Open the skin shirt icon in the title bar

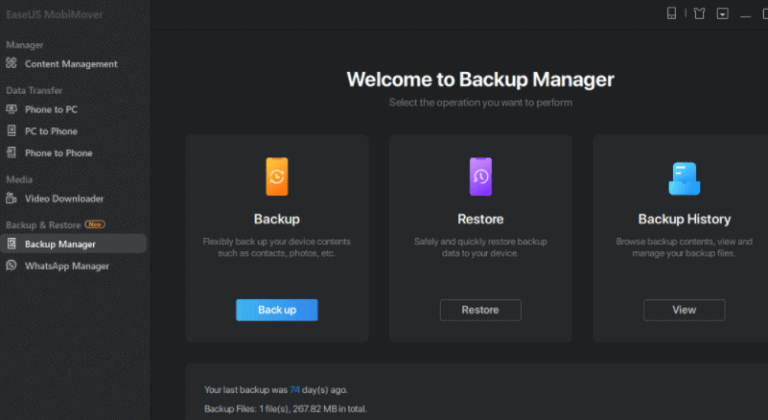pyautogui.click(x=699, y=13)
